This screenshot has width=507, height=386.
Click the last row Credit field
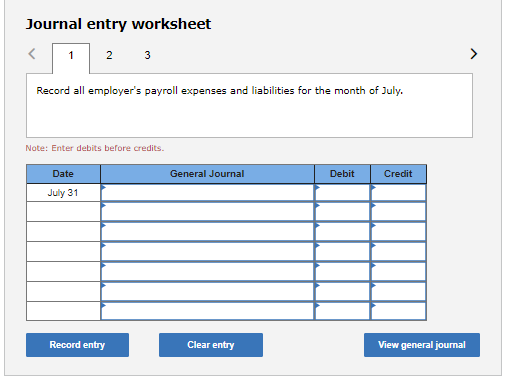399,311
